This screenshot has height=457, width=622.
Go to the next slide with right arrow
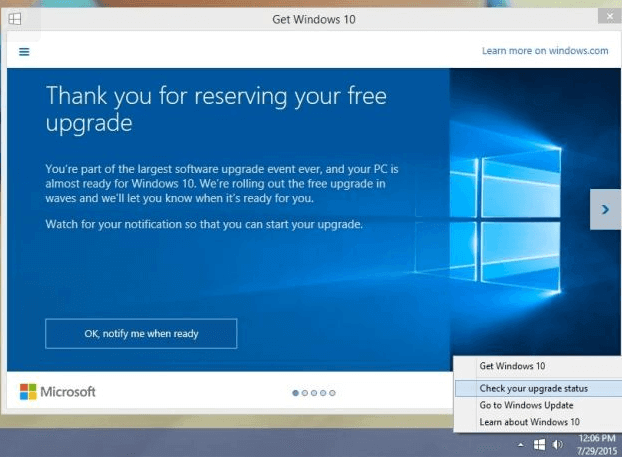click(604, 209)
